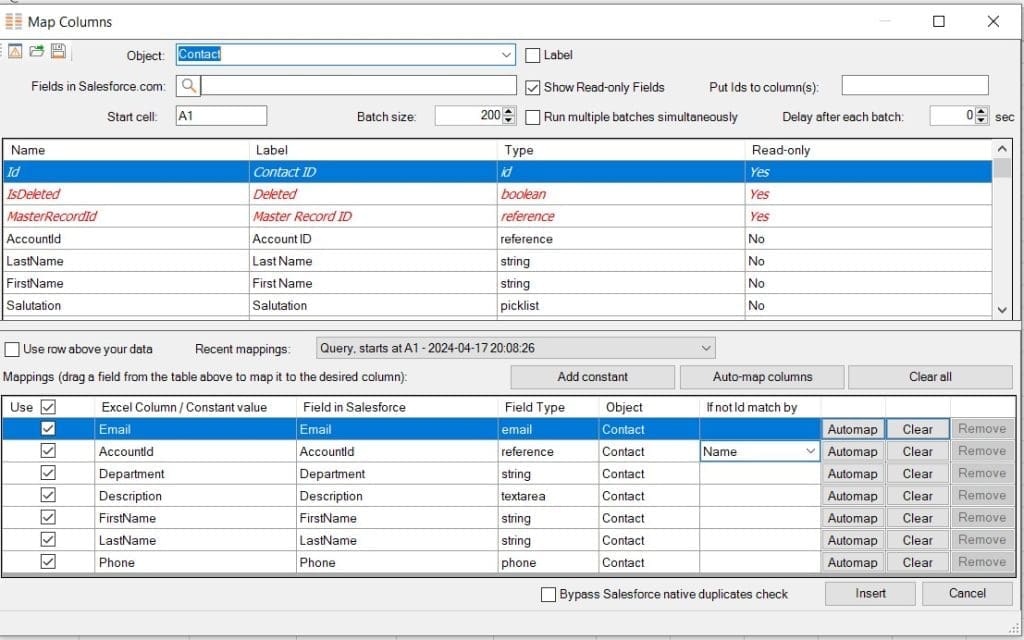
Task: Automap the Phone field row
Action: (852, 562)
